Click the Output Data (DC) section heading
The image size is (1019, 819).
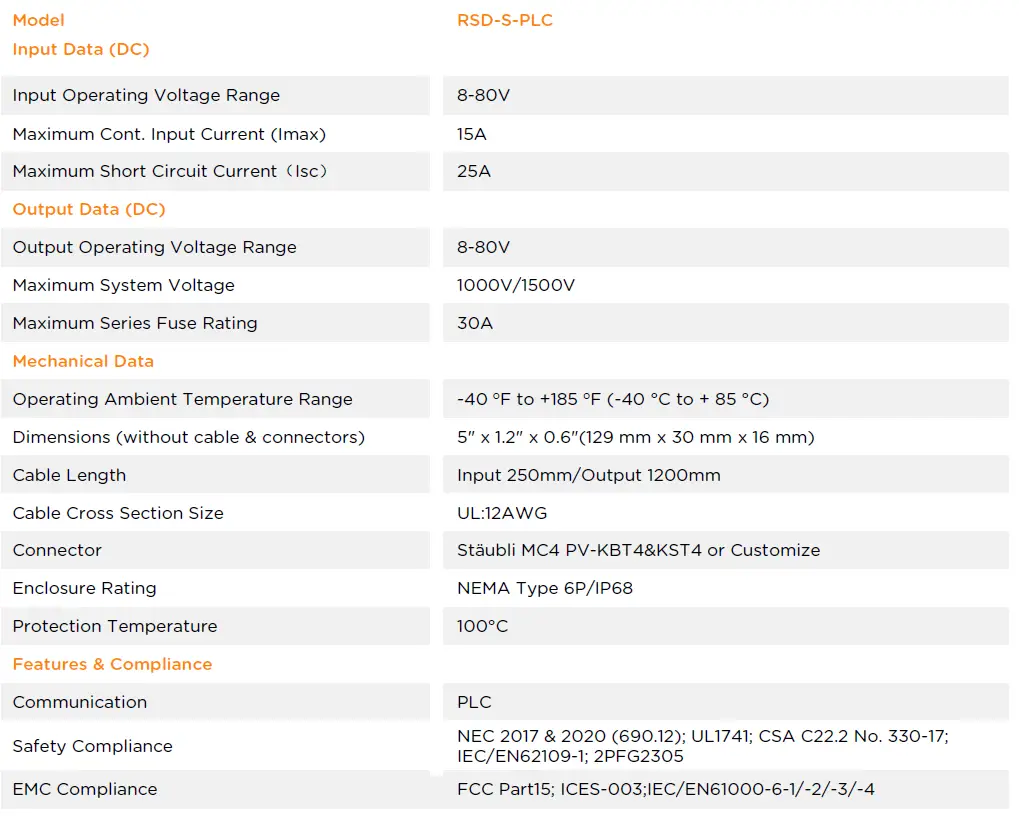coord(89,209)
